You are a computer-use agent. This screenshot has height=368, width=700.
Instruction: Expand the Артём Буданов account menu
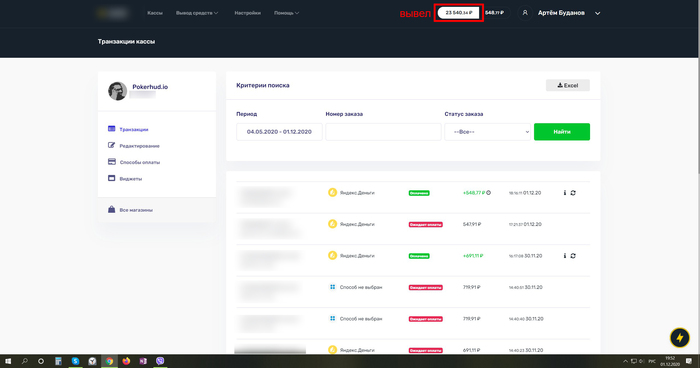pyautogui.click(x=569, y=13)
